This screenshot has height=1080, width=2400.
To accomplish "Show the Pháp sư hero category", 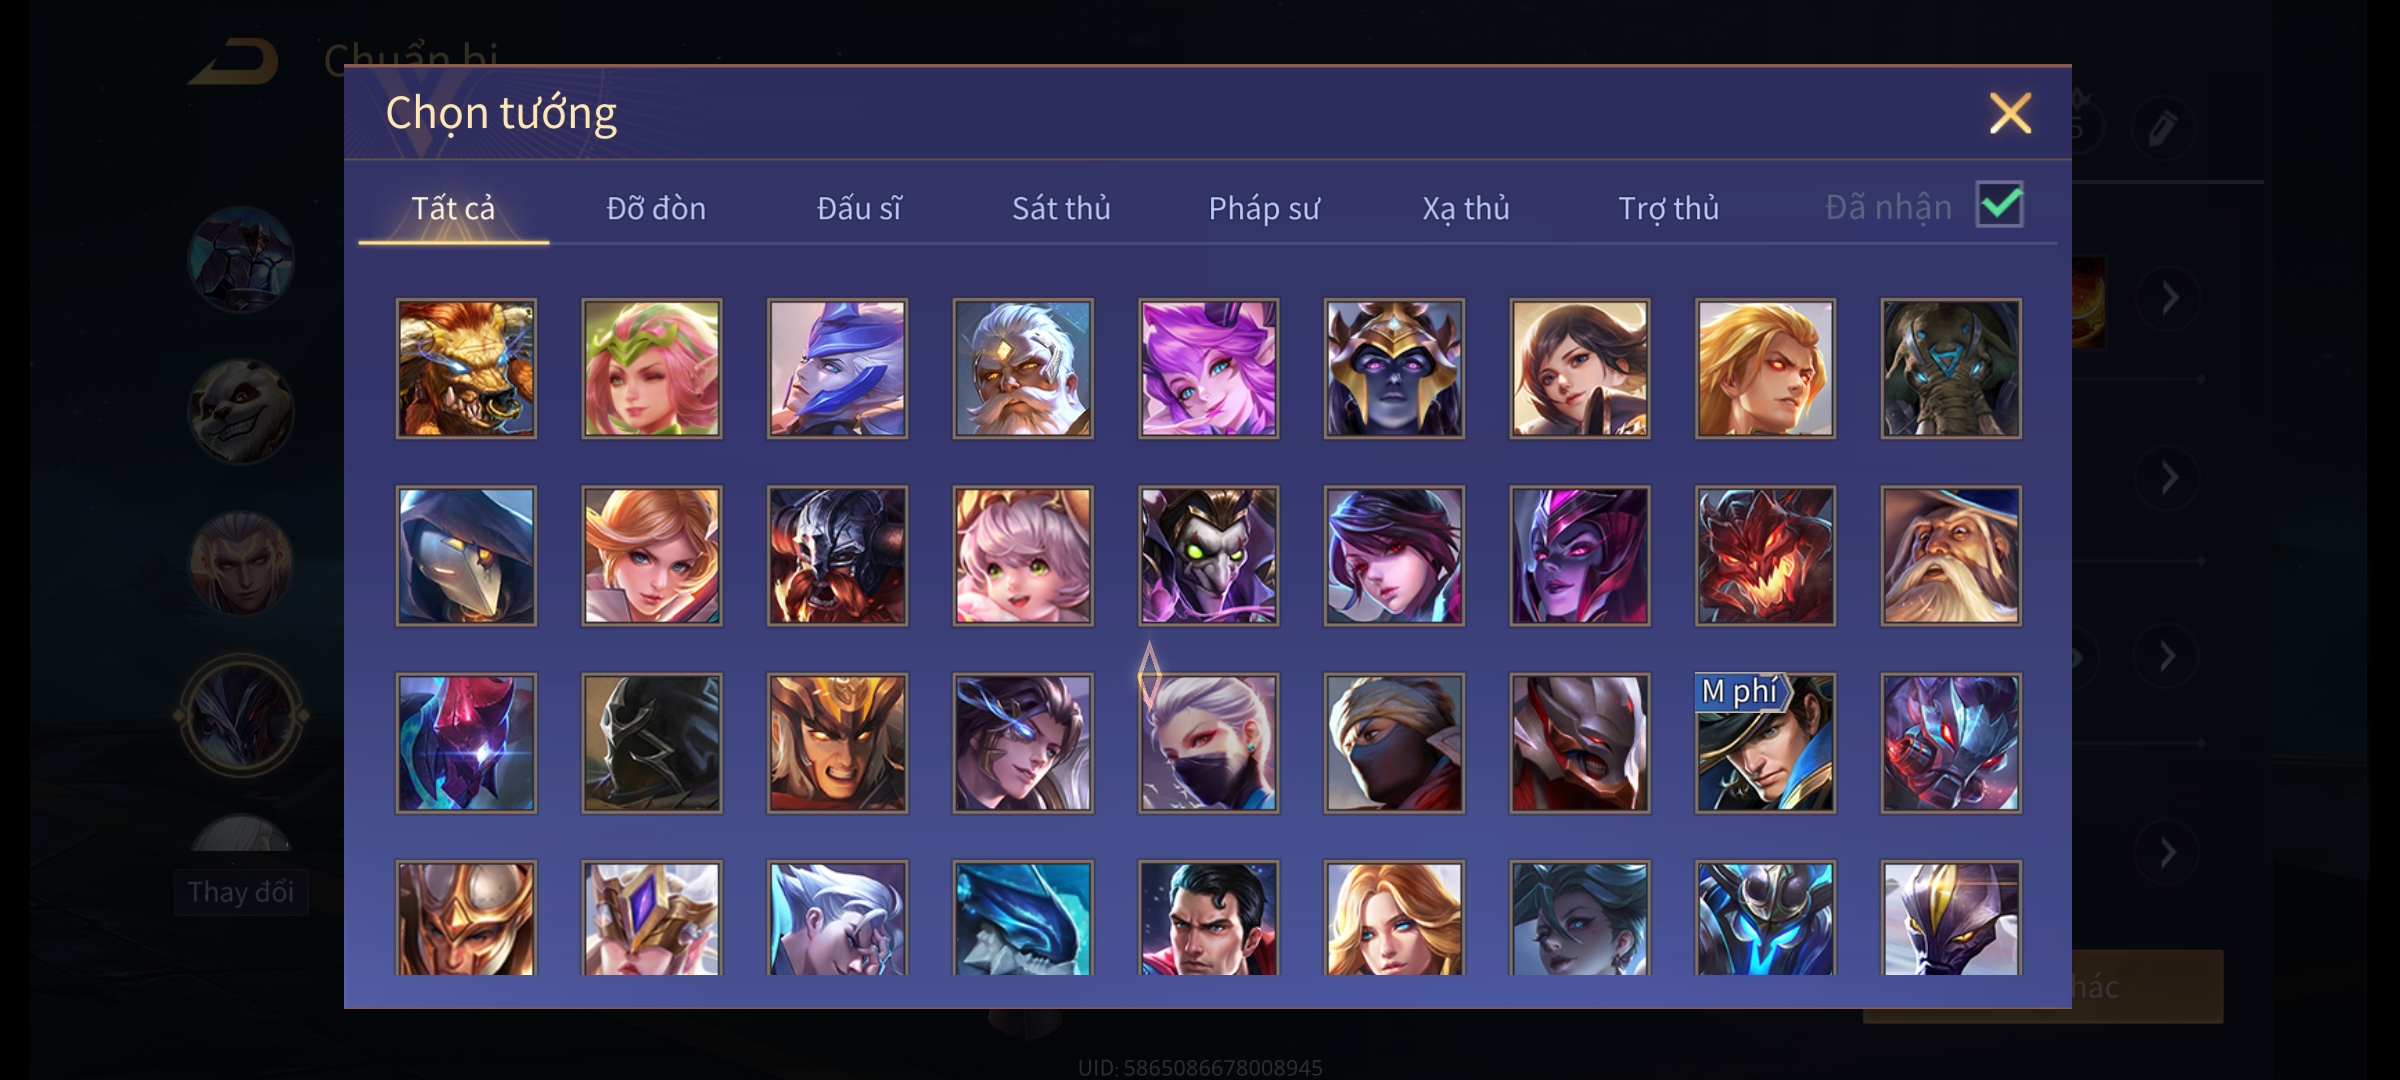I will click(x=1264, y=208).
